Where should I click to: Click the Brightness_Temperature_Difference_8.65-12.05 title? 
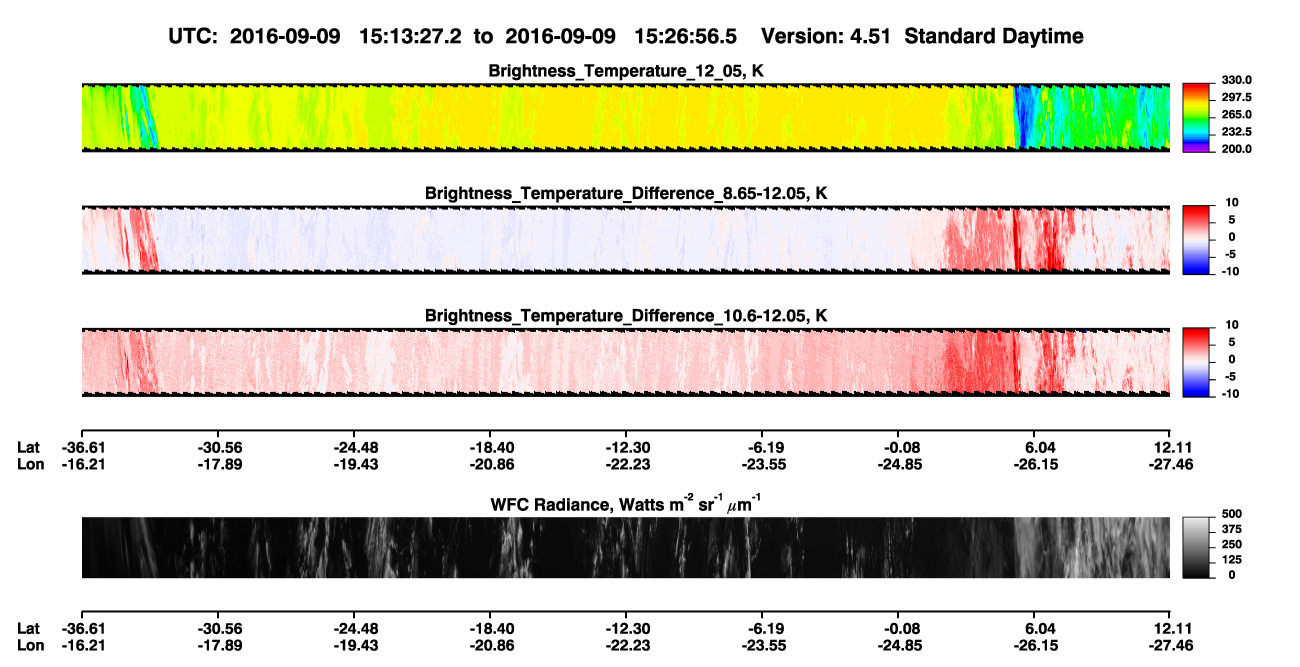click(626, 193)
